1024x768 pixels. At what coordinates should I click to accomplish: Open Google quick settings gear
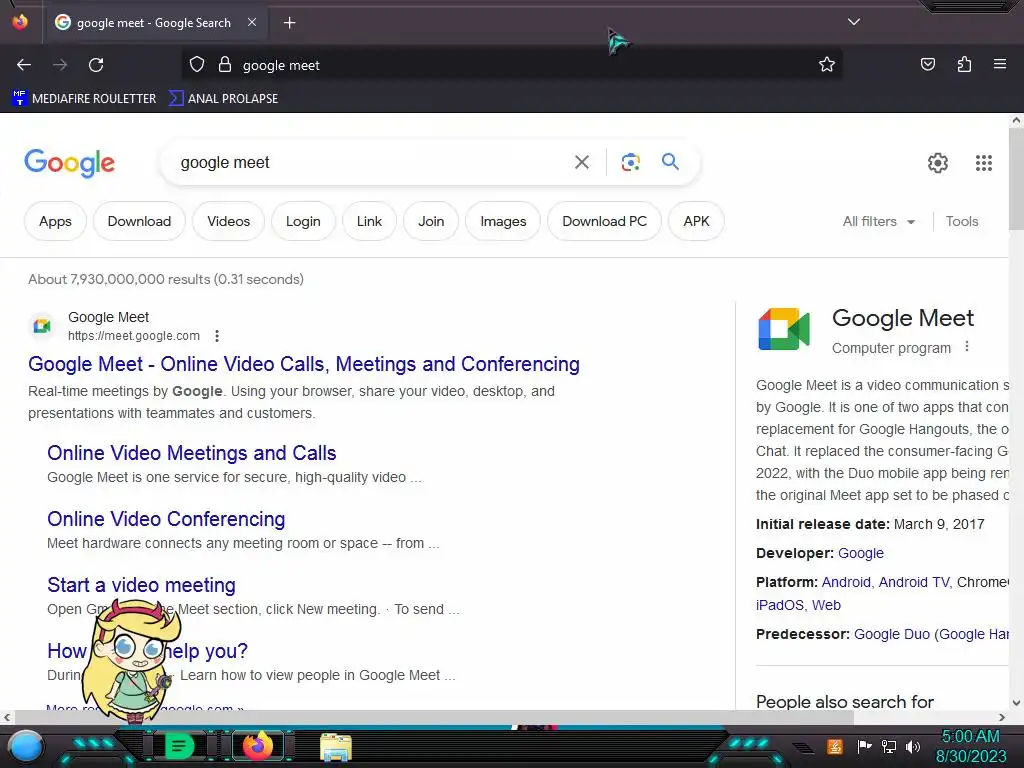pos(938,163)
